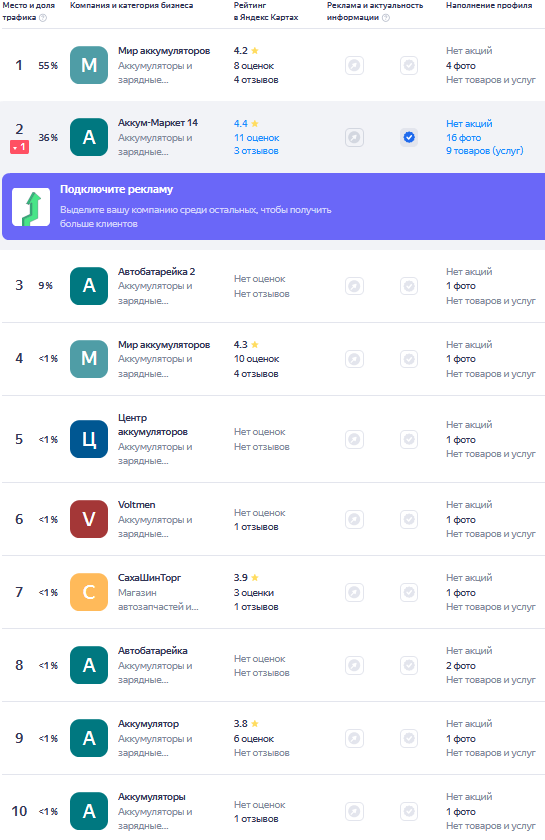Open the '11 оценок' link

(256, 138)
